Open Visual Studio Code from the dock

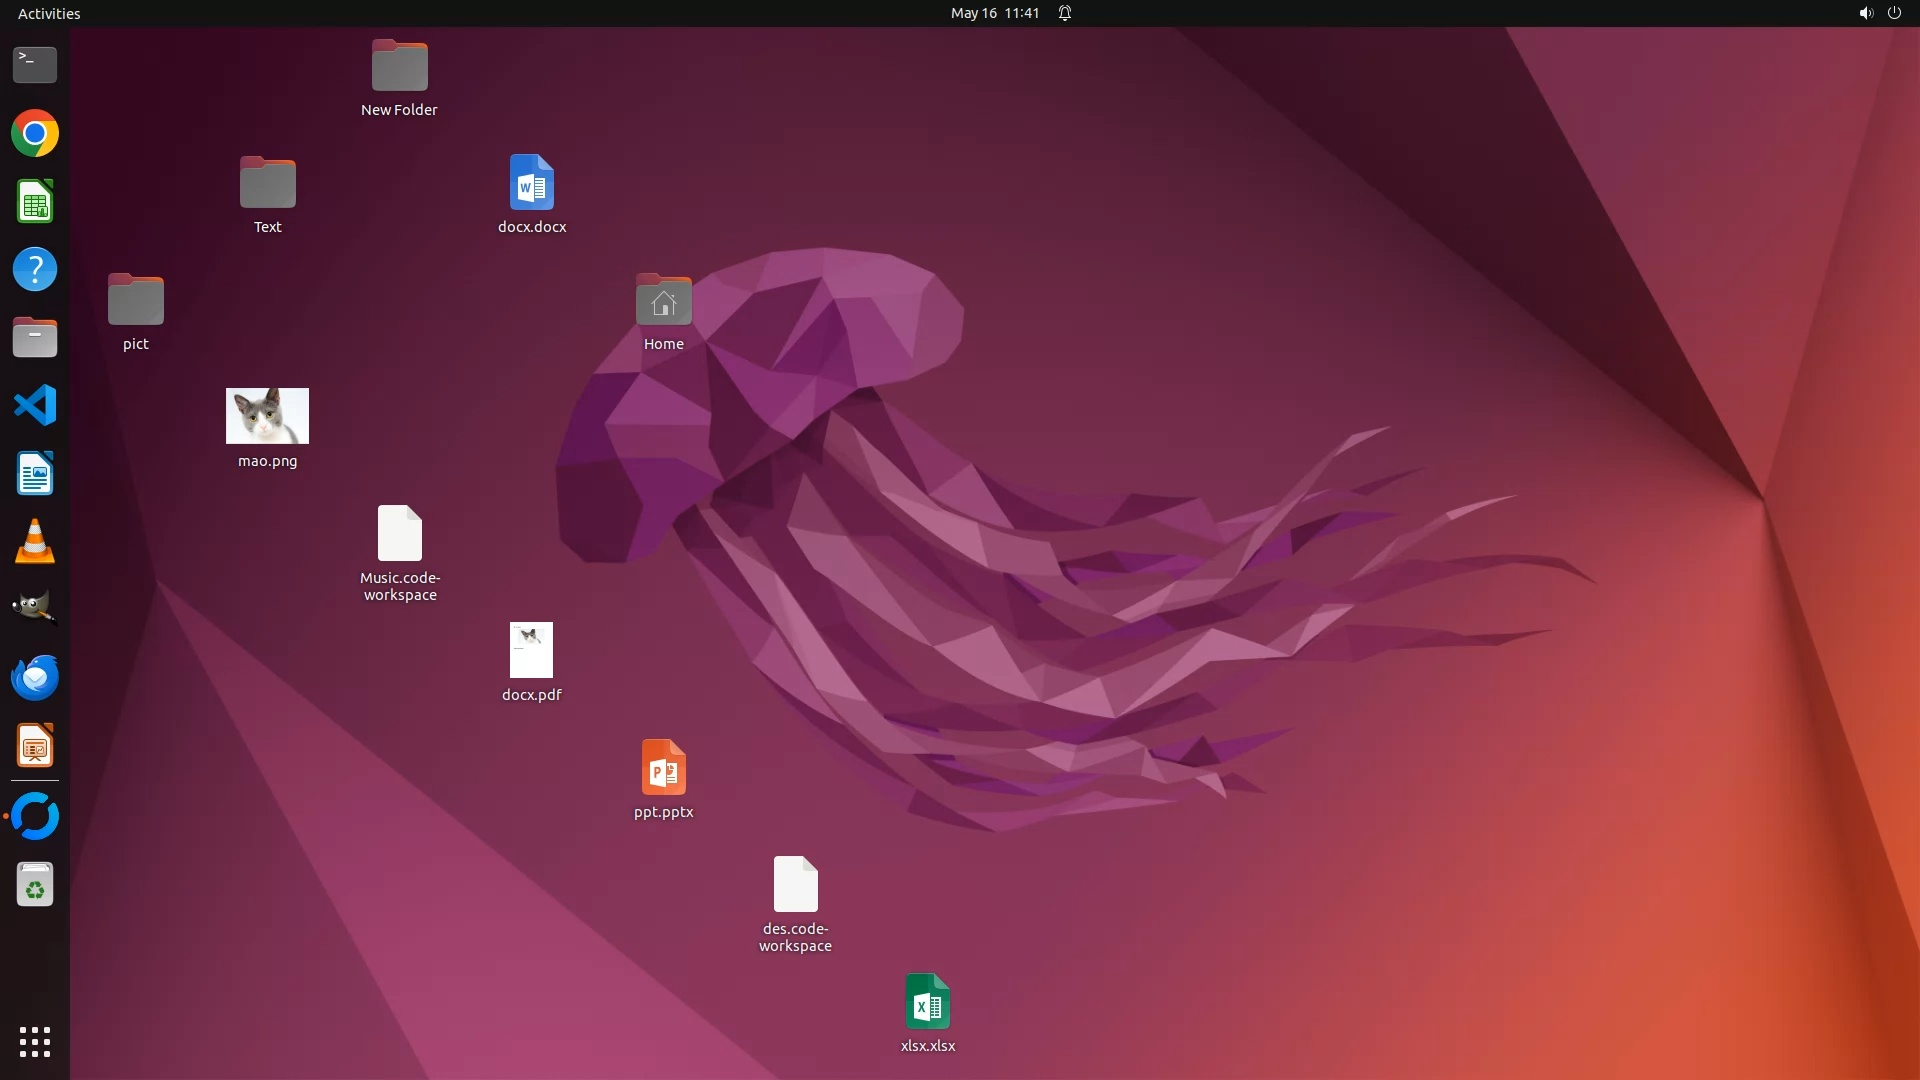pyautogui.click(x=35, y=406)
